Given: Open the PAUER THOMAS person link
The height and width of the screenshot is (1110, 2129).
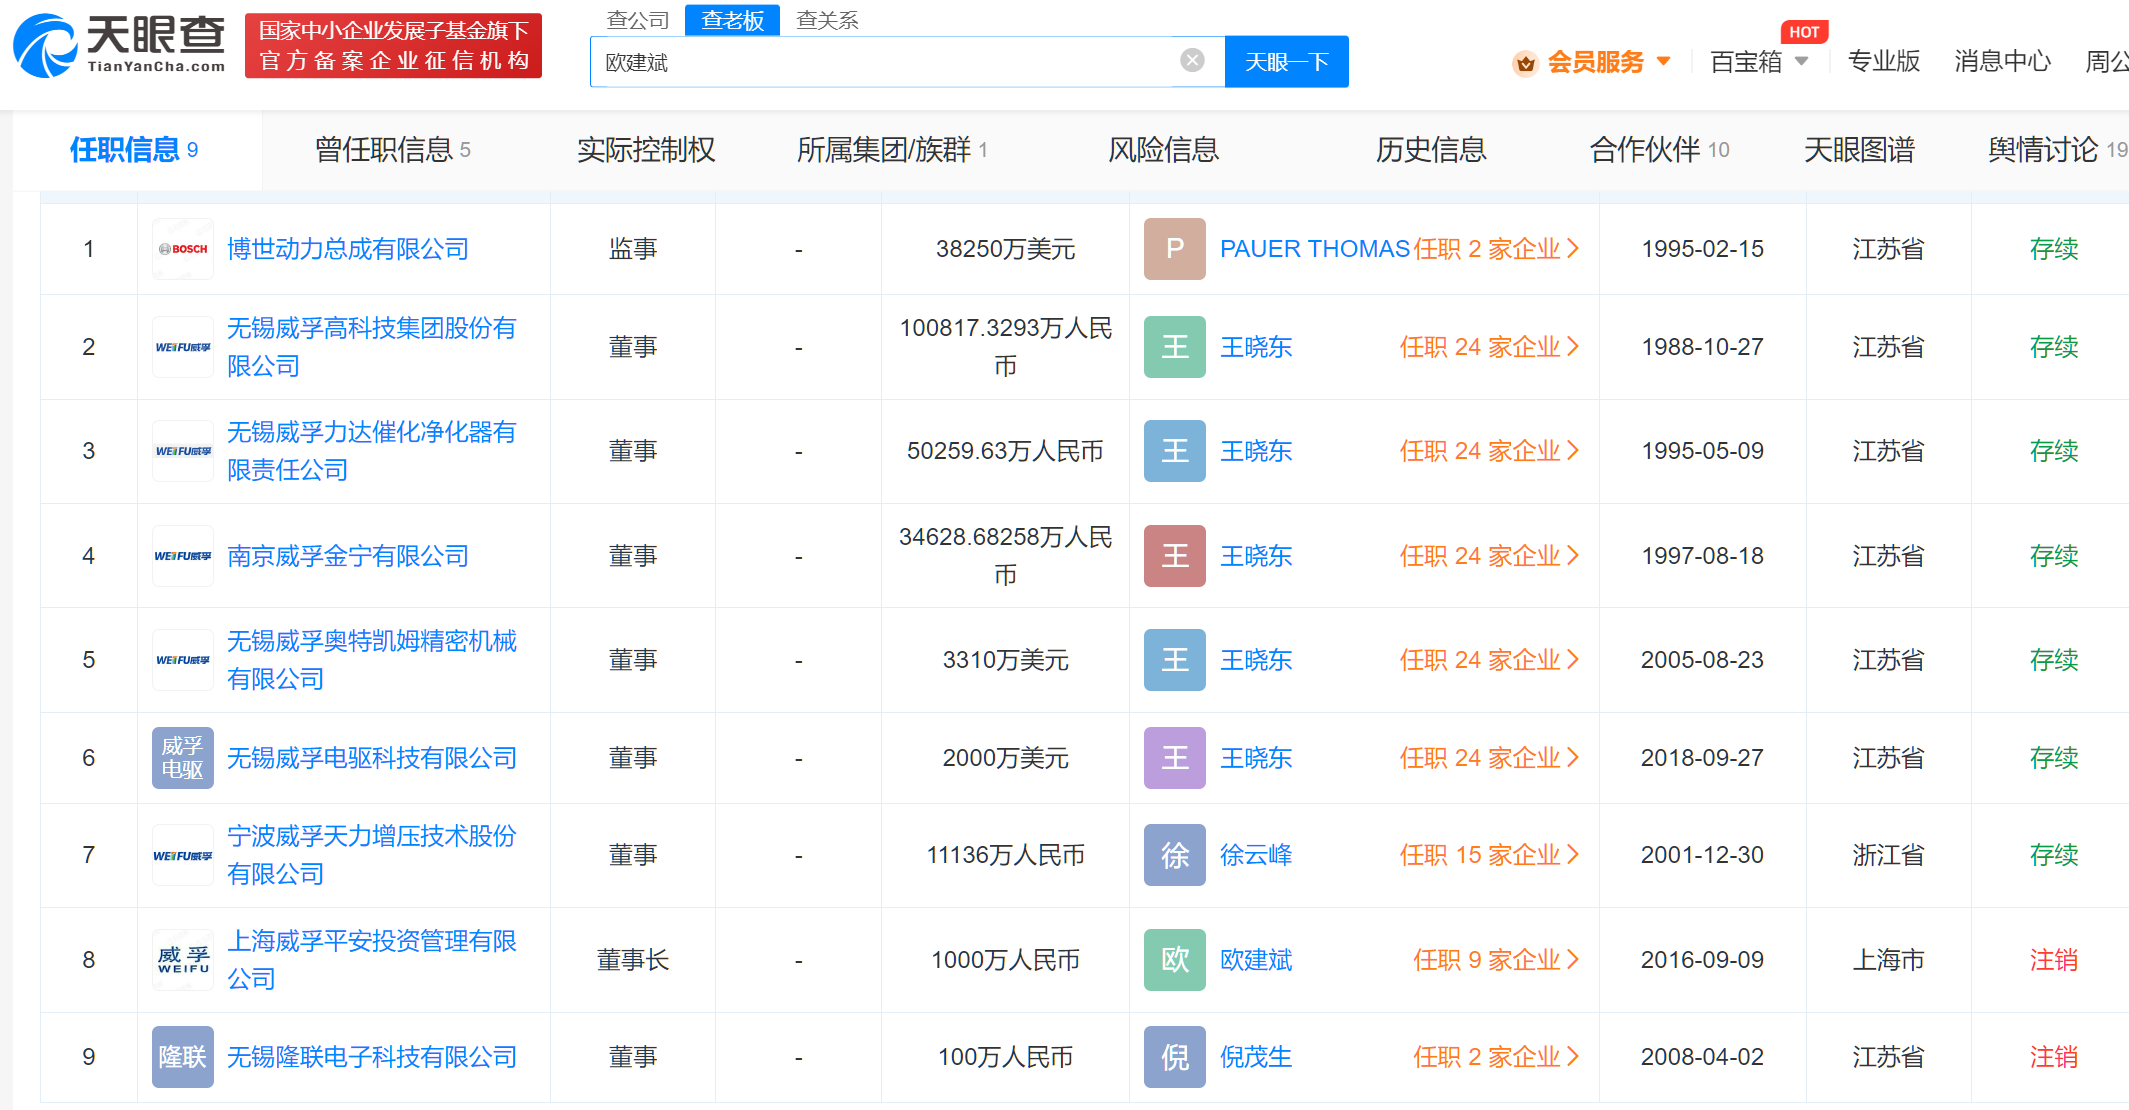Looking at the screenshot, I should 1315,249.
